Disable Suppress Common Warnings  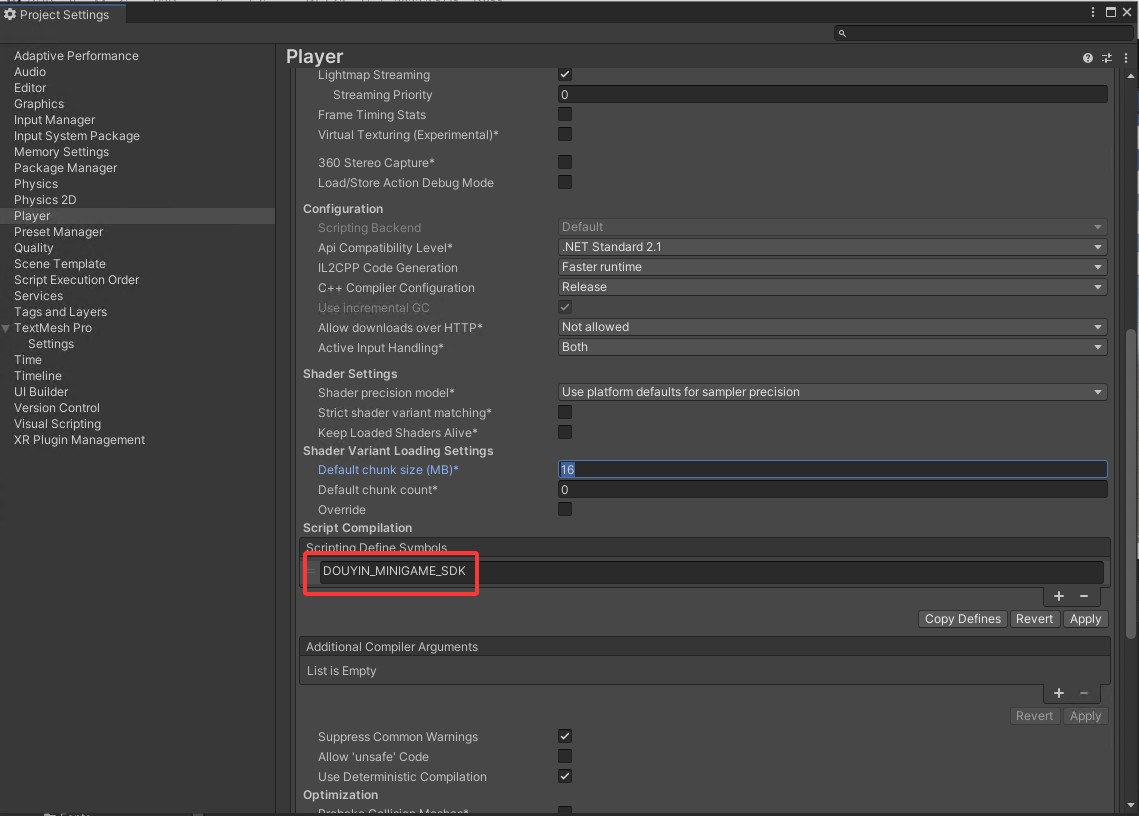pos(564,736)
